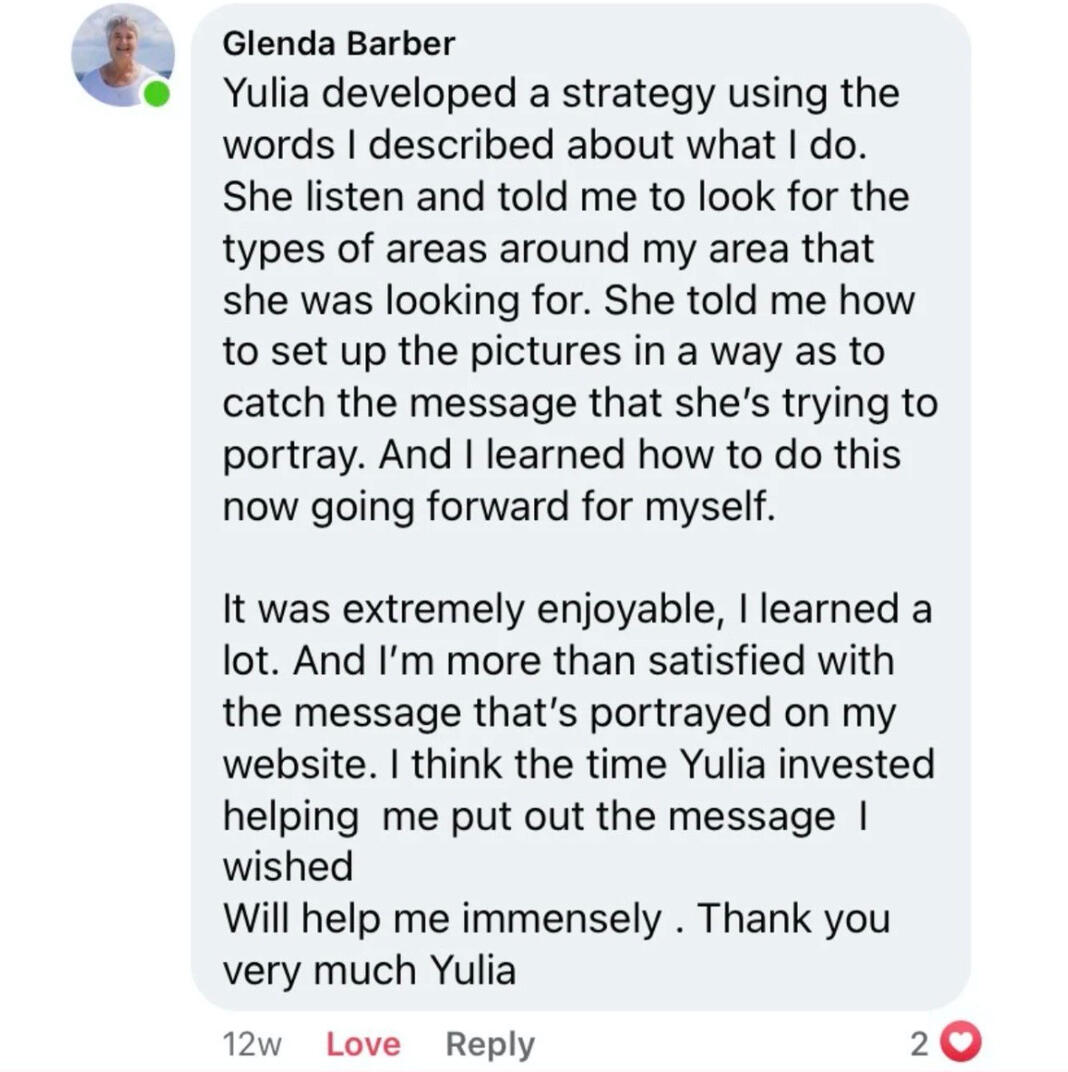
Task: Click the line containing only 'wished'
Action: click(x=288, y=866)
